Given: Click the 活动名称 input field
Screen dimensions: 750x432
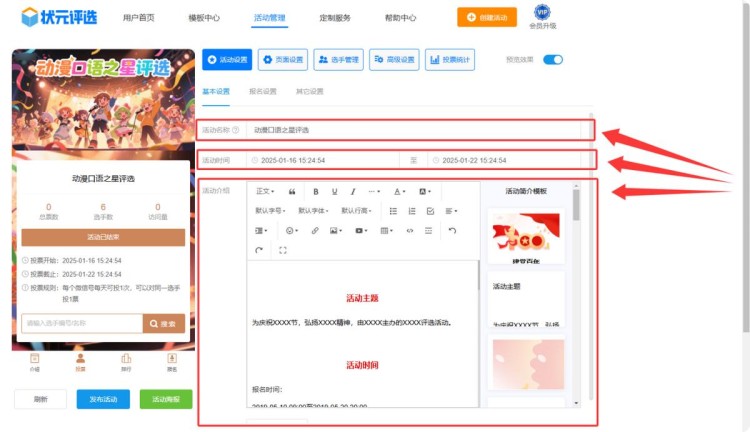Looking at the screenshot, I should pos(418,130).
